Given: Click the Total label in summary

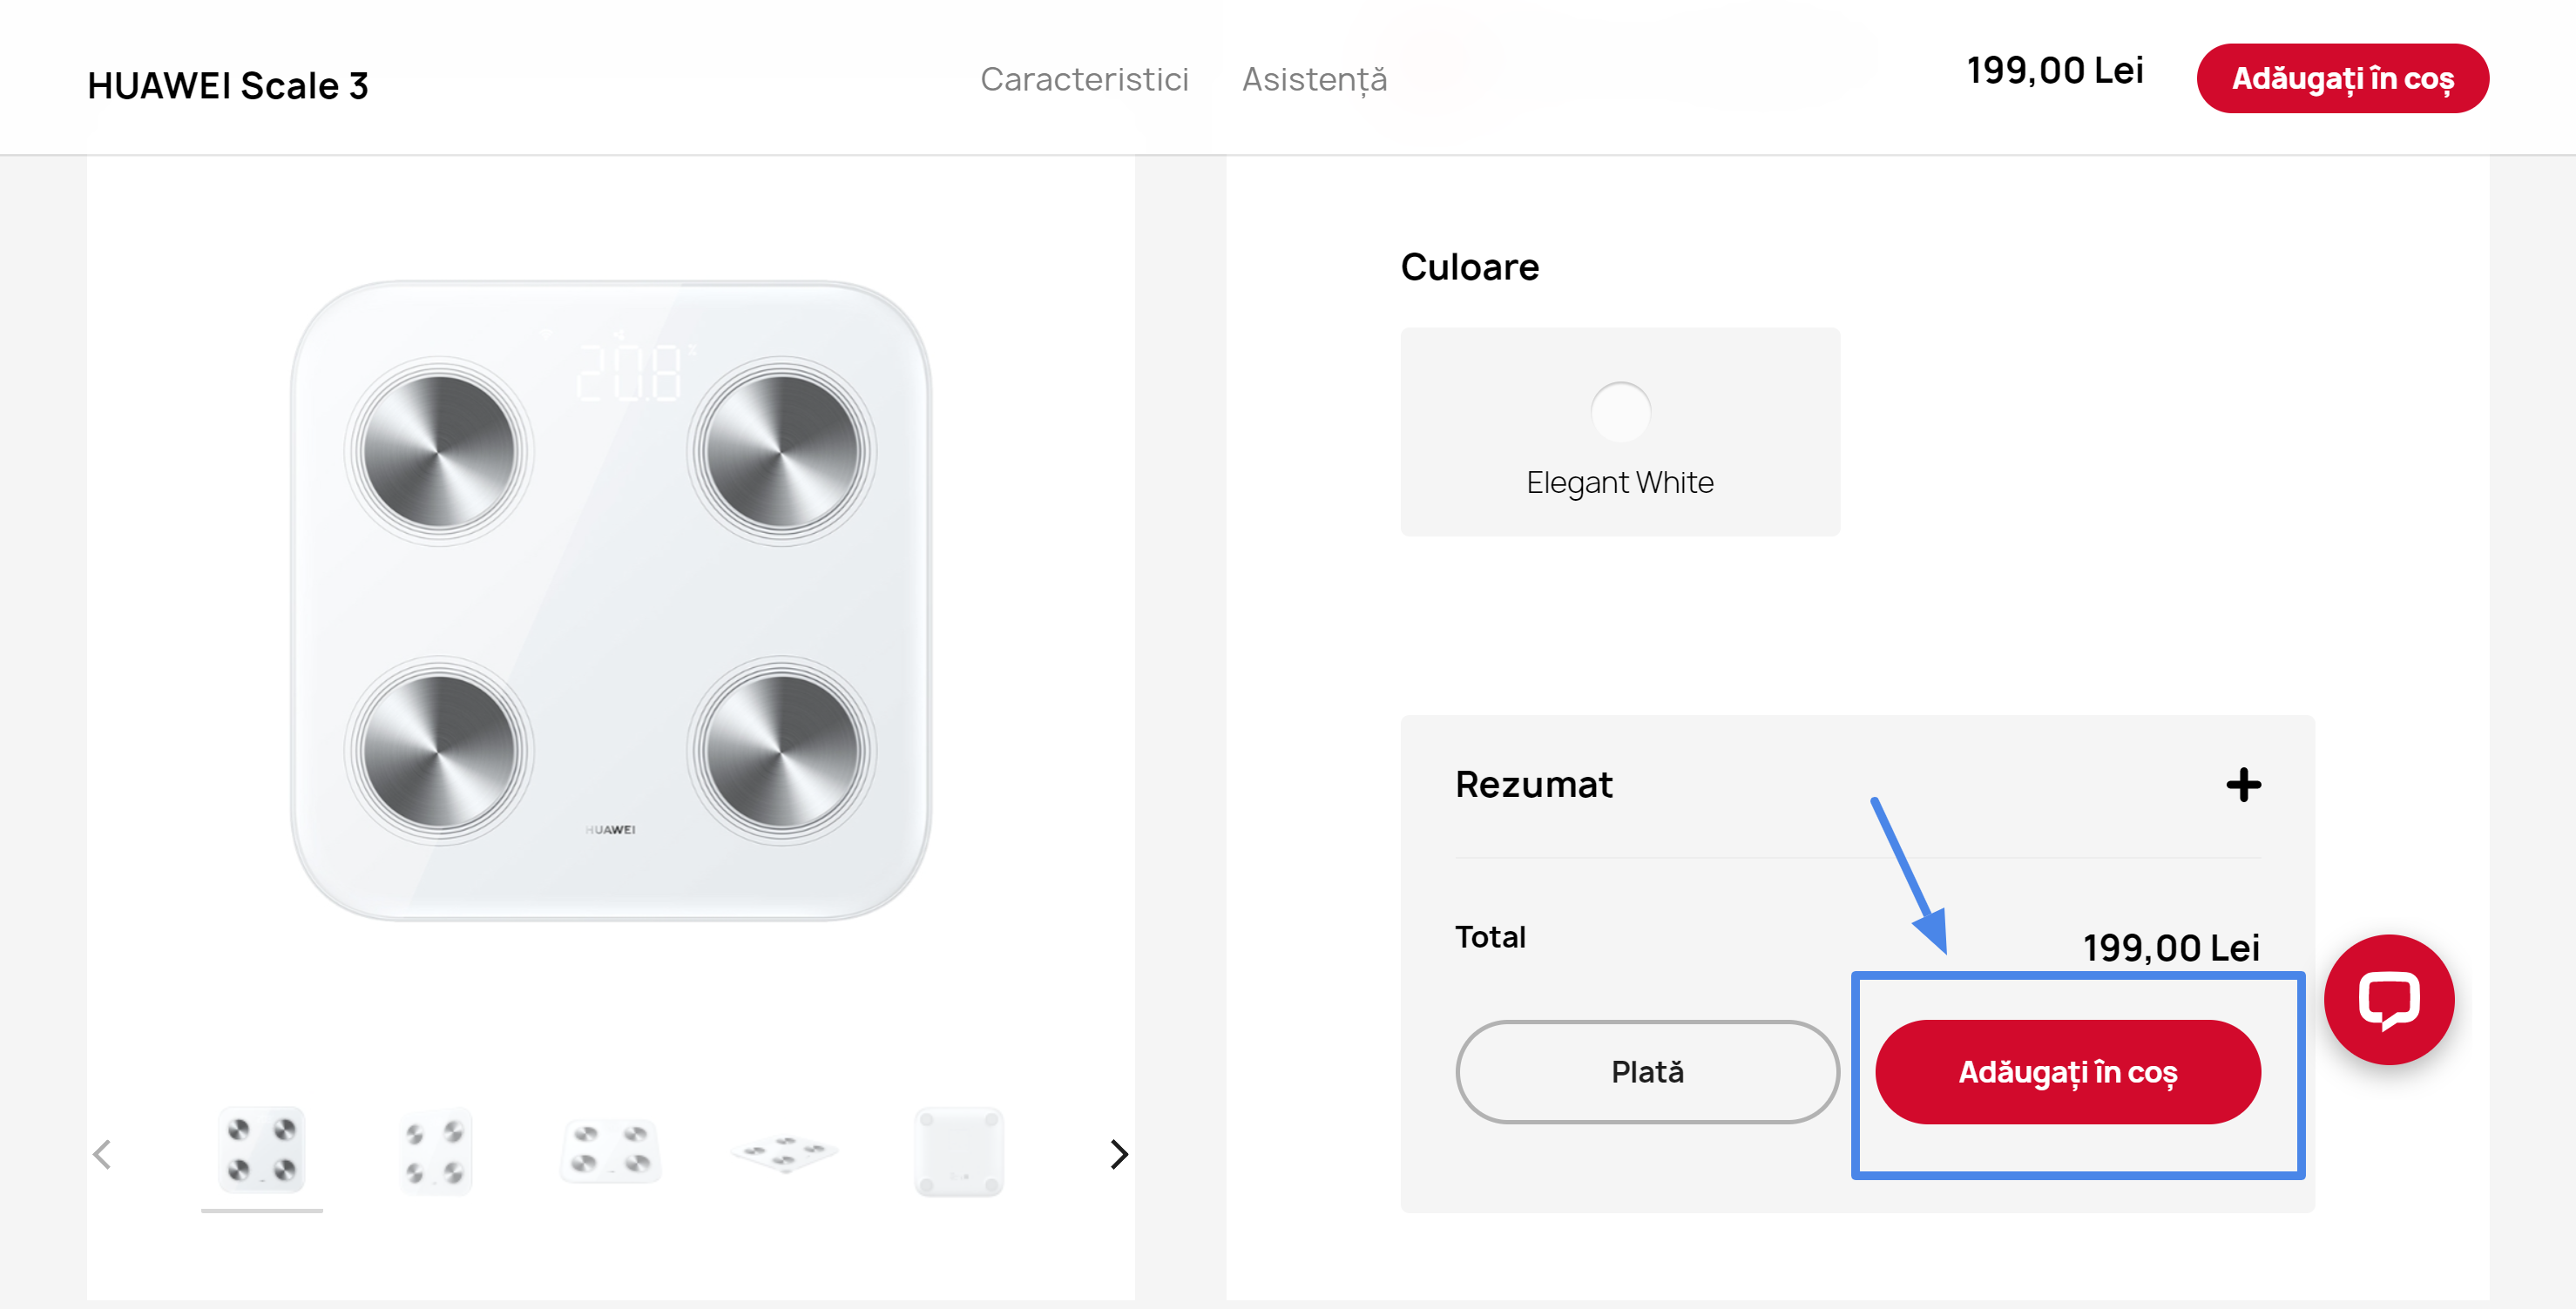Looking at the screenshot, I should click(1490, 937).
